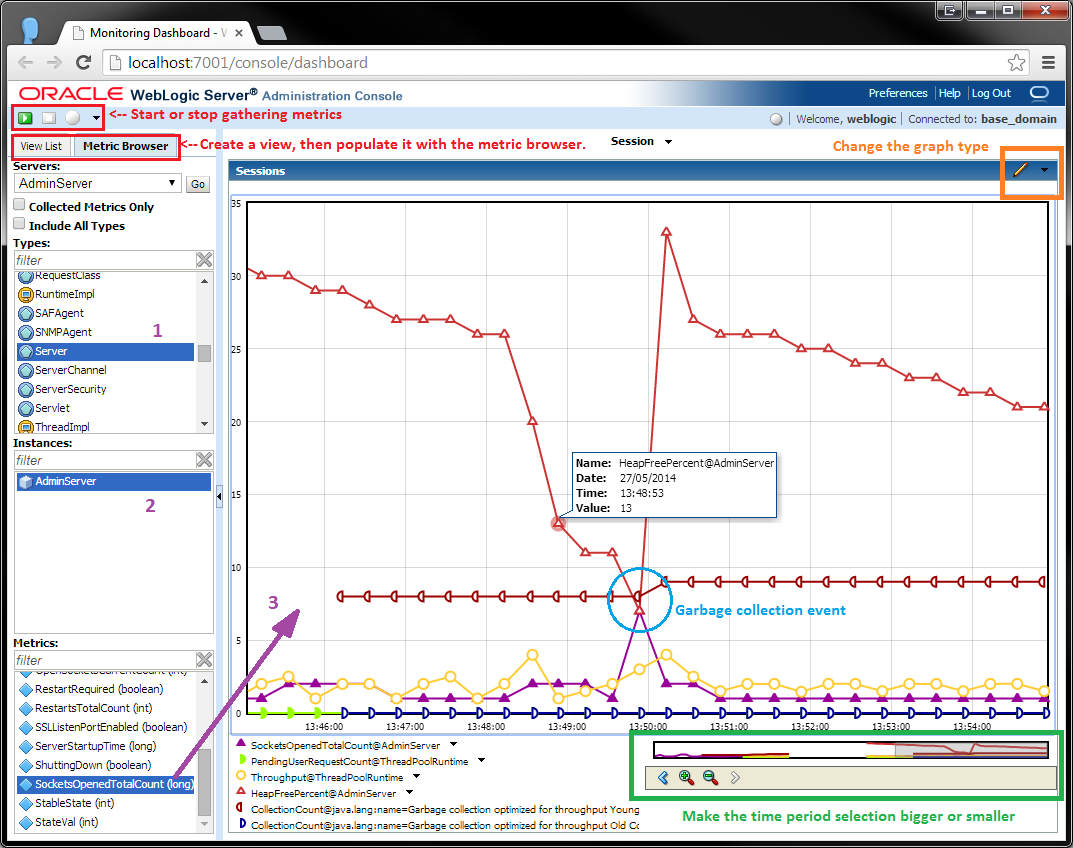Zoom in the time period selection
1073x848 pixels.
tap(686, 778)
